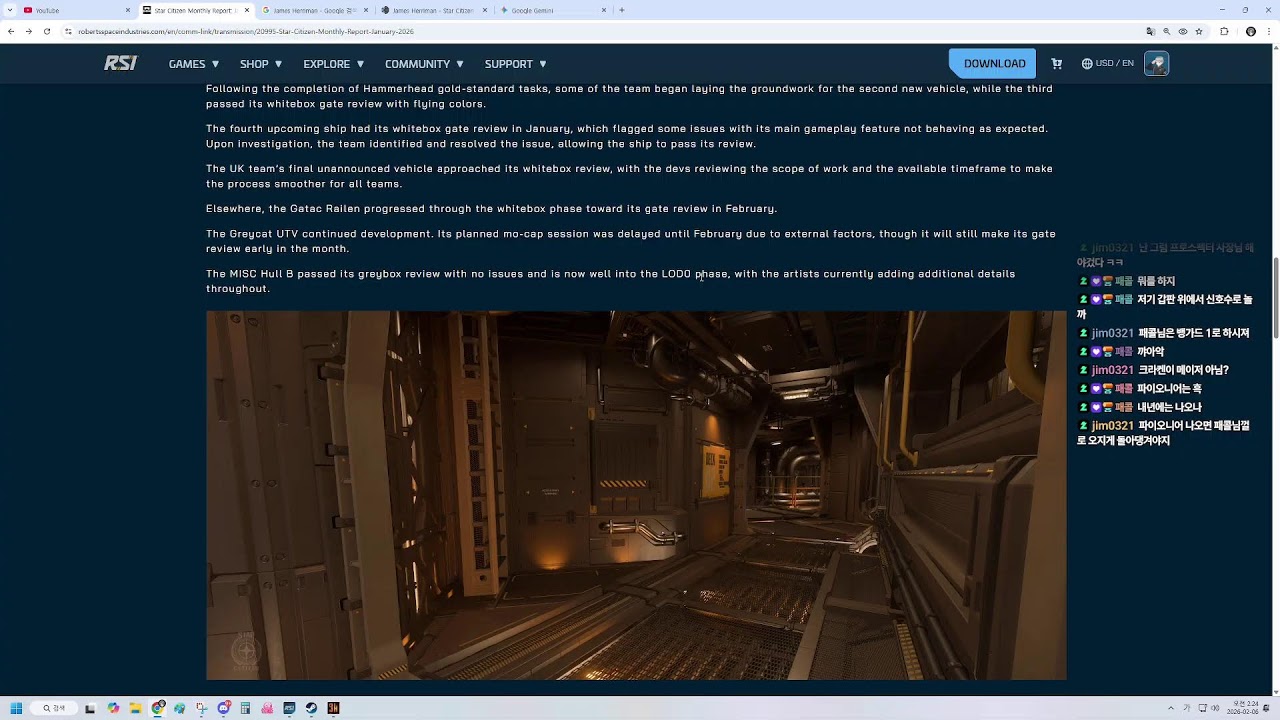Click the RSI logo in the site header
The height and width of the screenshot is (720, 1280).
click(120, 64)
